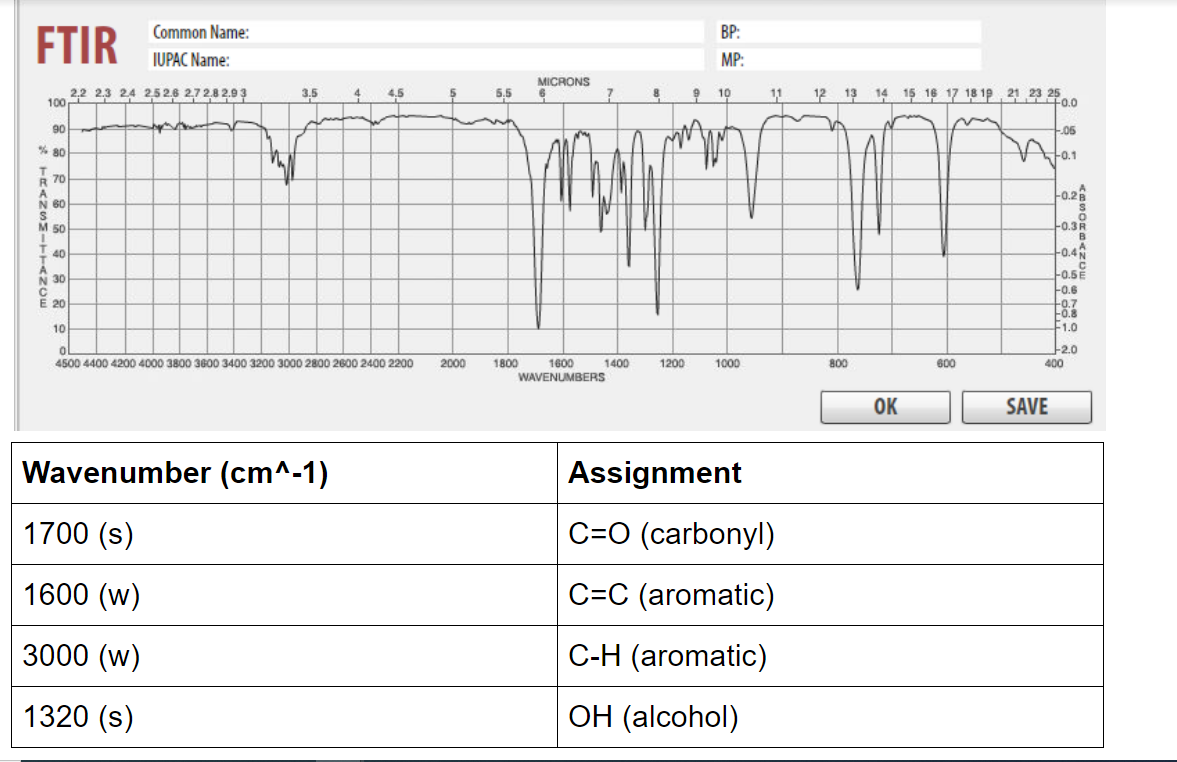The width and height of the screenshot is (1177, 762).
Task: Click the MP input field
Action: click(849, 59)
